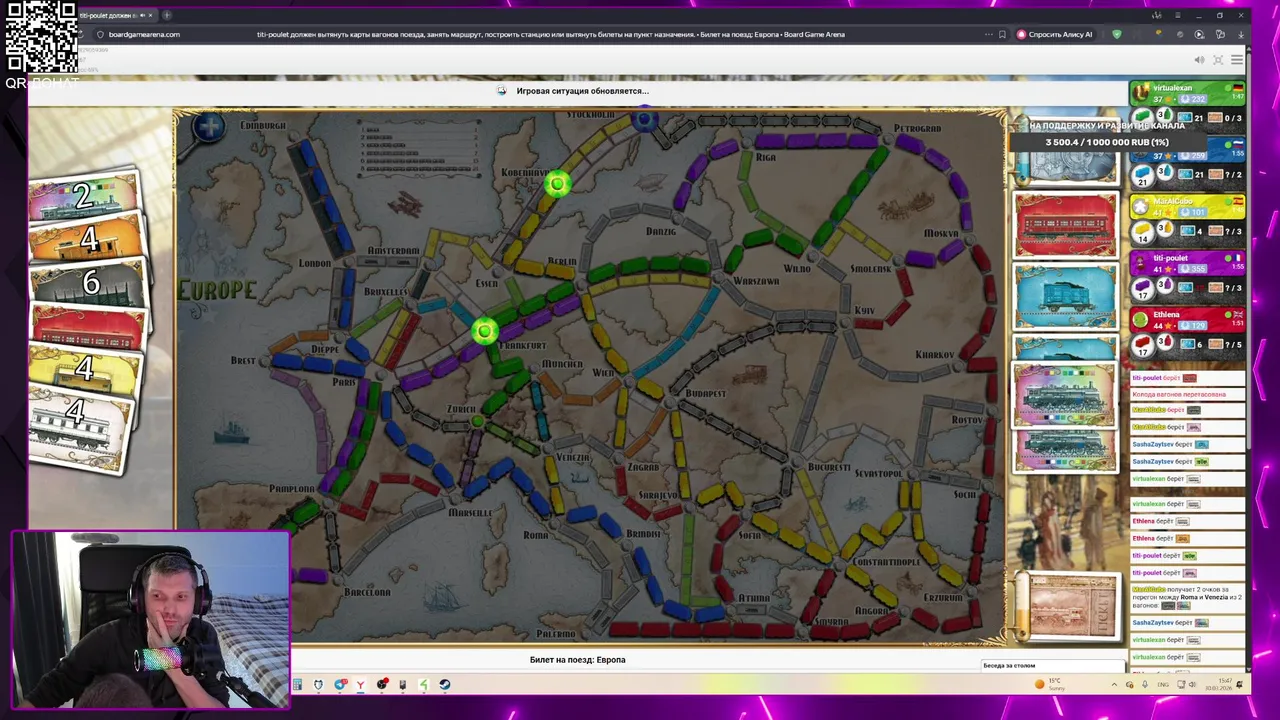
Task: Take the lower locomotive face-up card
Action: coord(1065,450)
